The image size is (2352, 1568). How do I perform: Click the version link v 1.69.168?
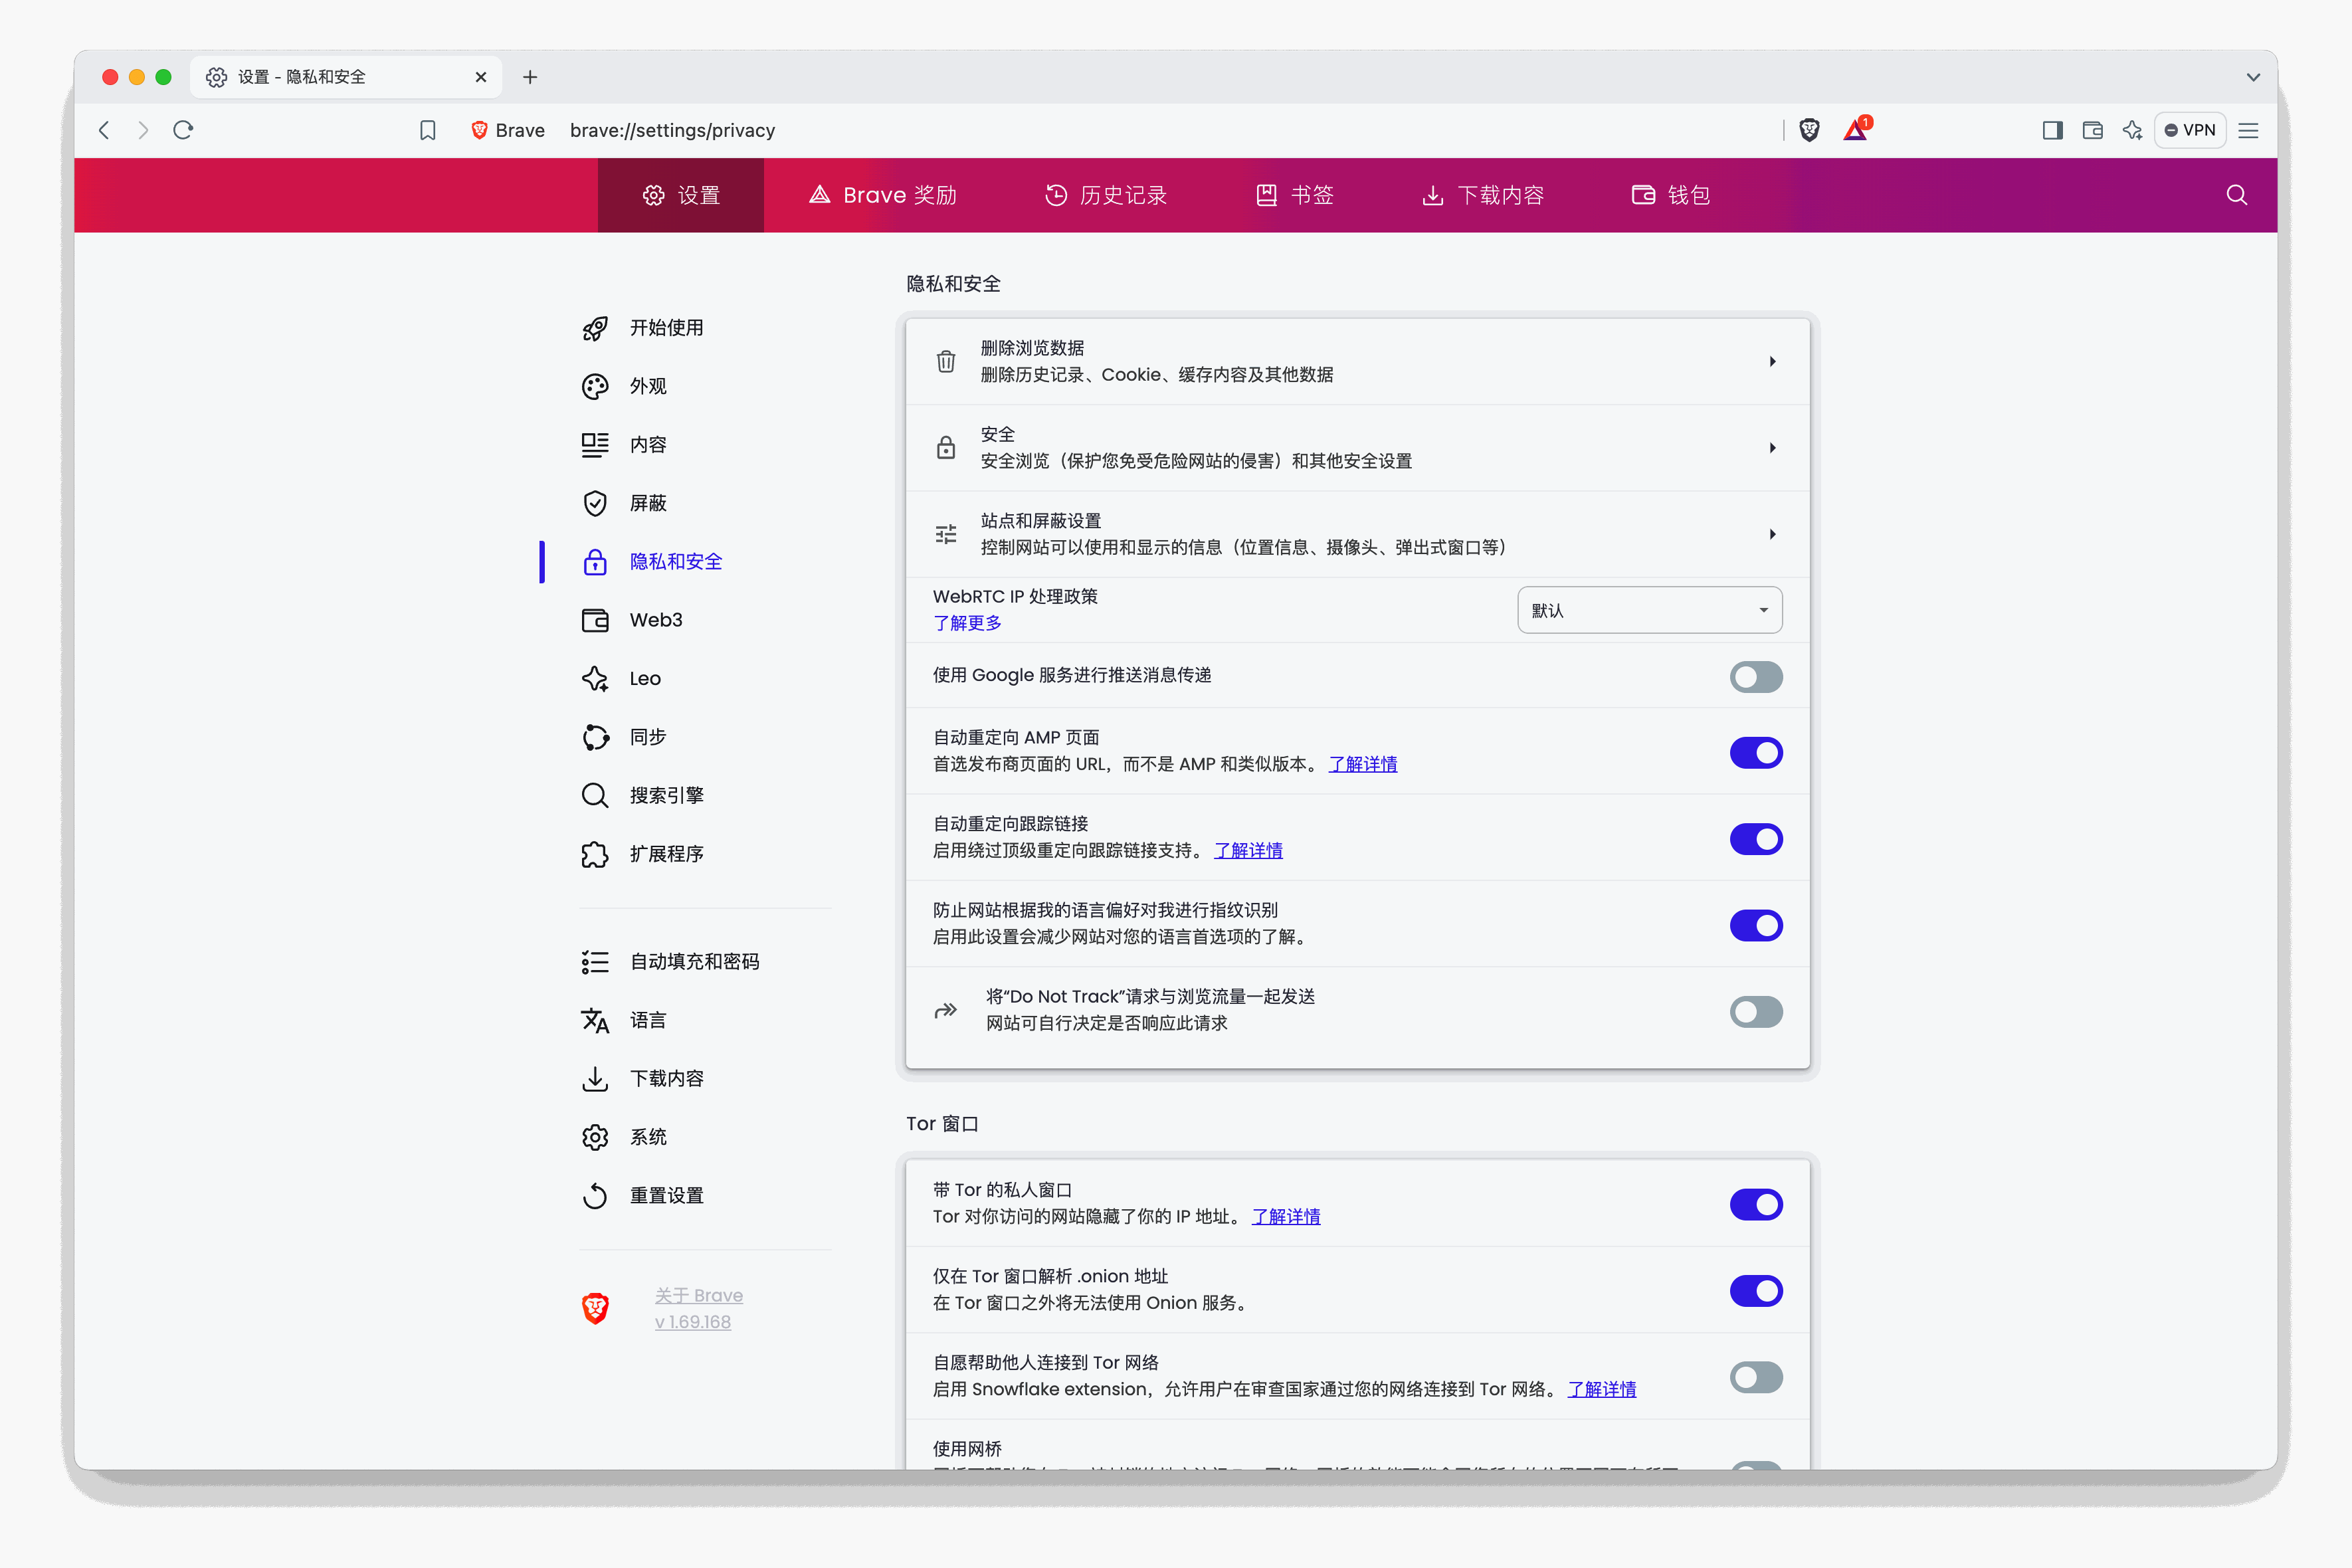(693, 1322)
